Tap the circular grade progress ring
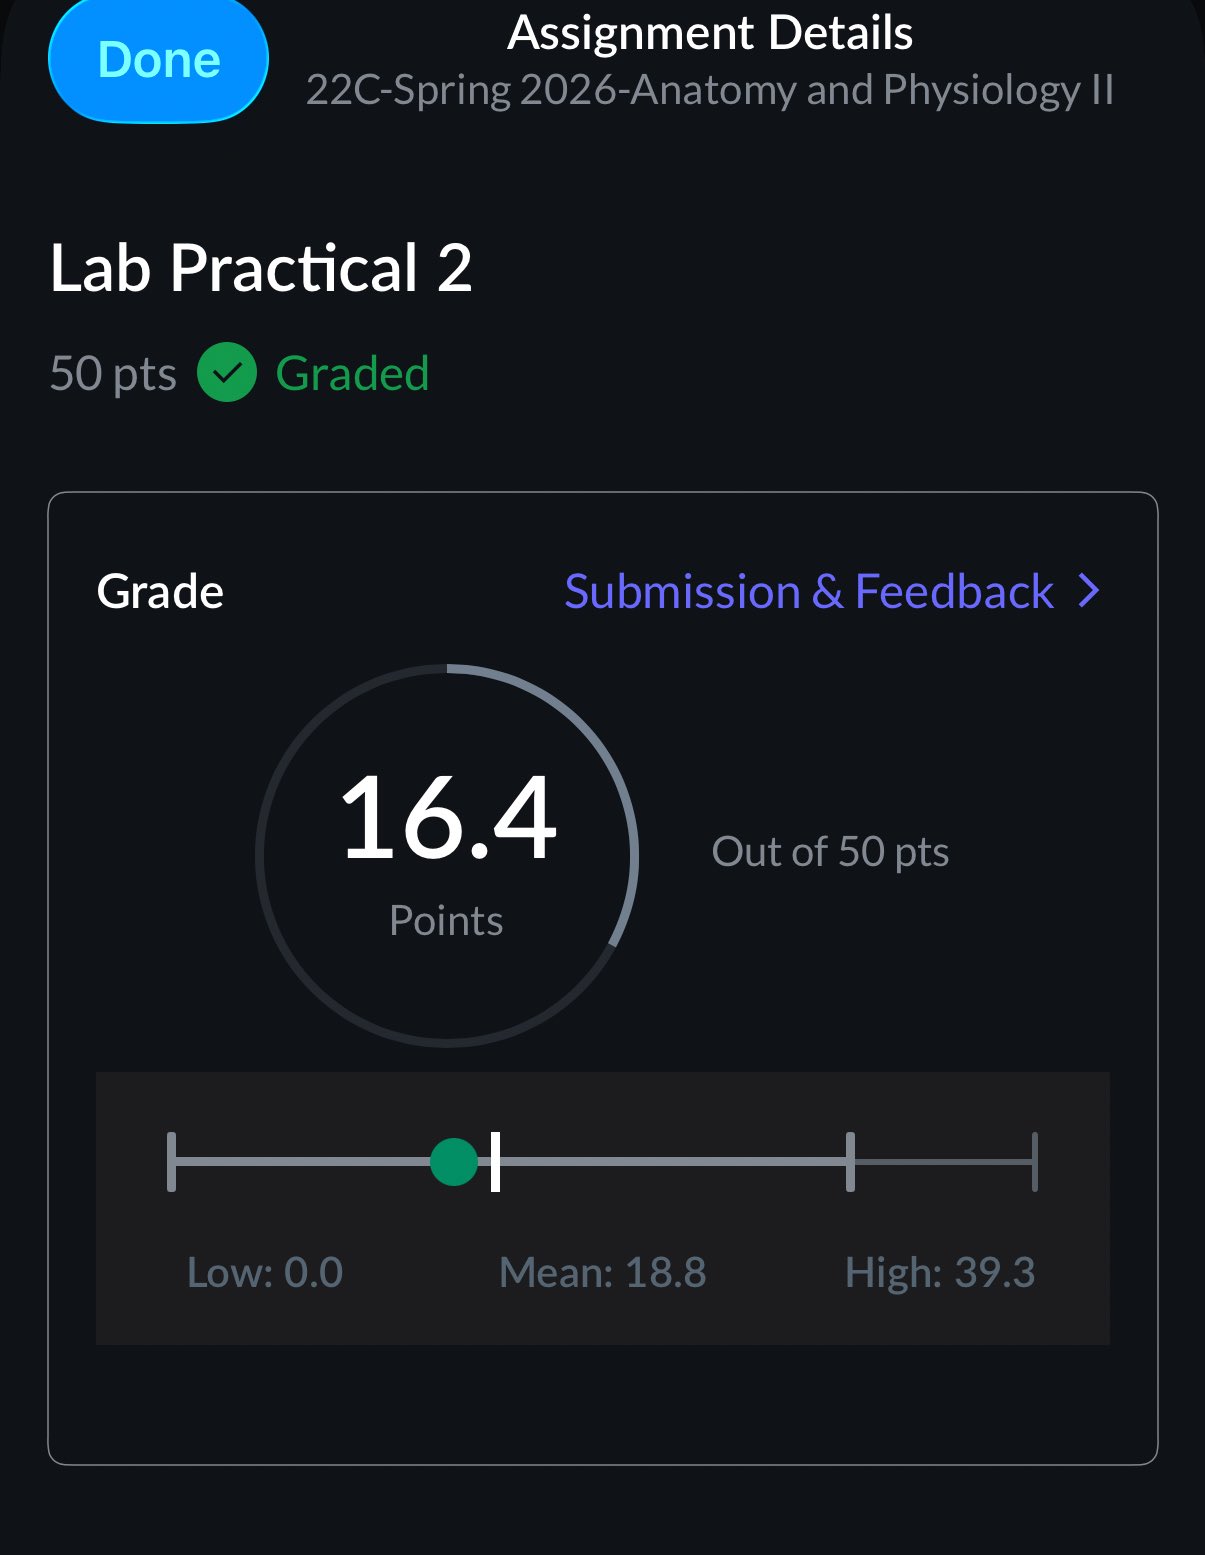 pos(622,790)
